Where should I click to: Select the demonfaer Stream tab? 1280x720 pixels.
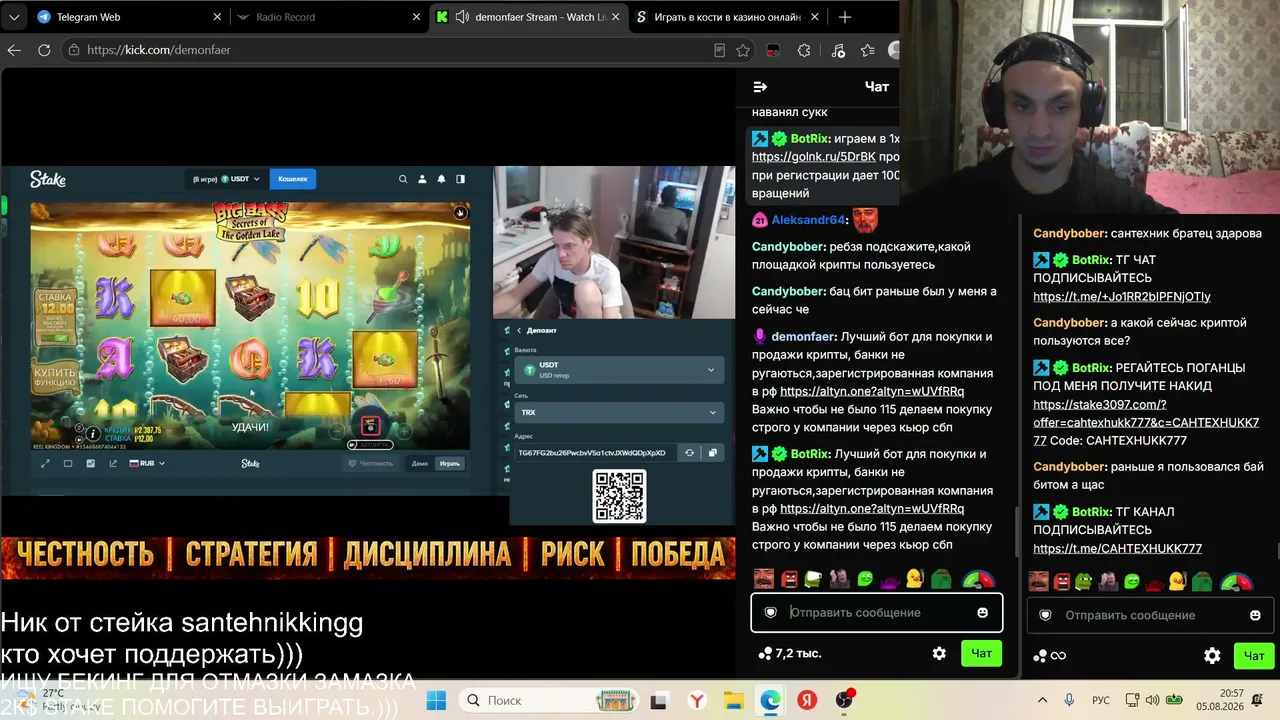tap(529, 17)
